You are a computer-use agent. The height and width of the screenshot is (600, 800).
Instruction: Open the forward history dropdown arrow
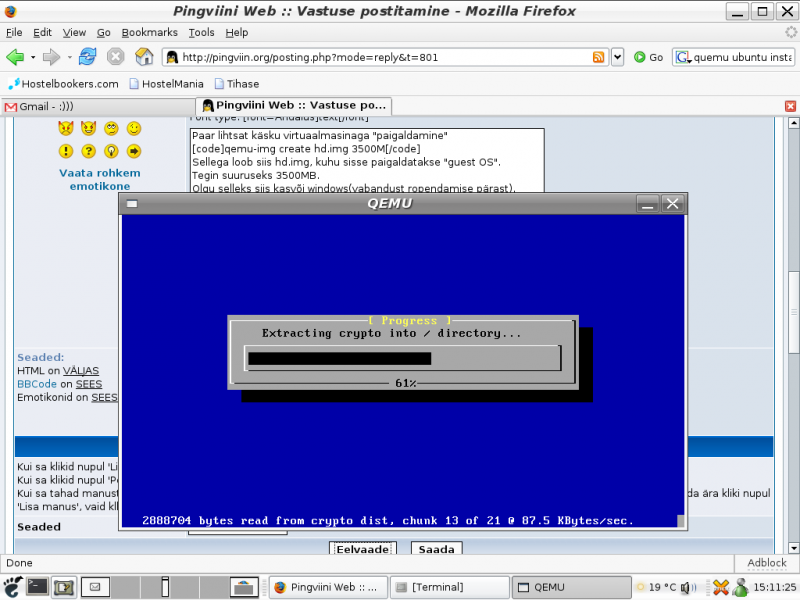[69, 57]
